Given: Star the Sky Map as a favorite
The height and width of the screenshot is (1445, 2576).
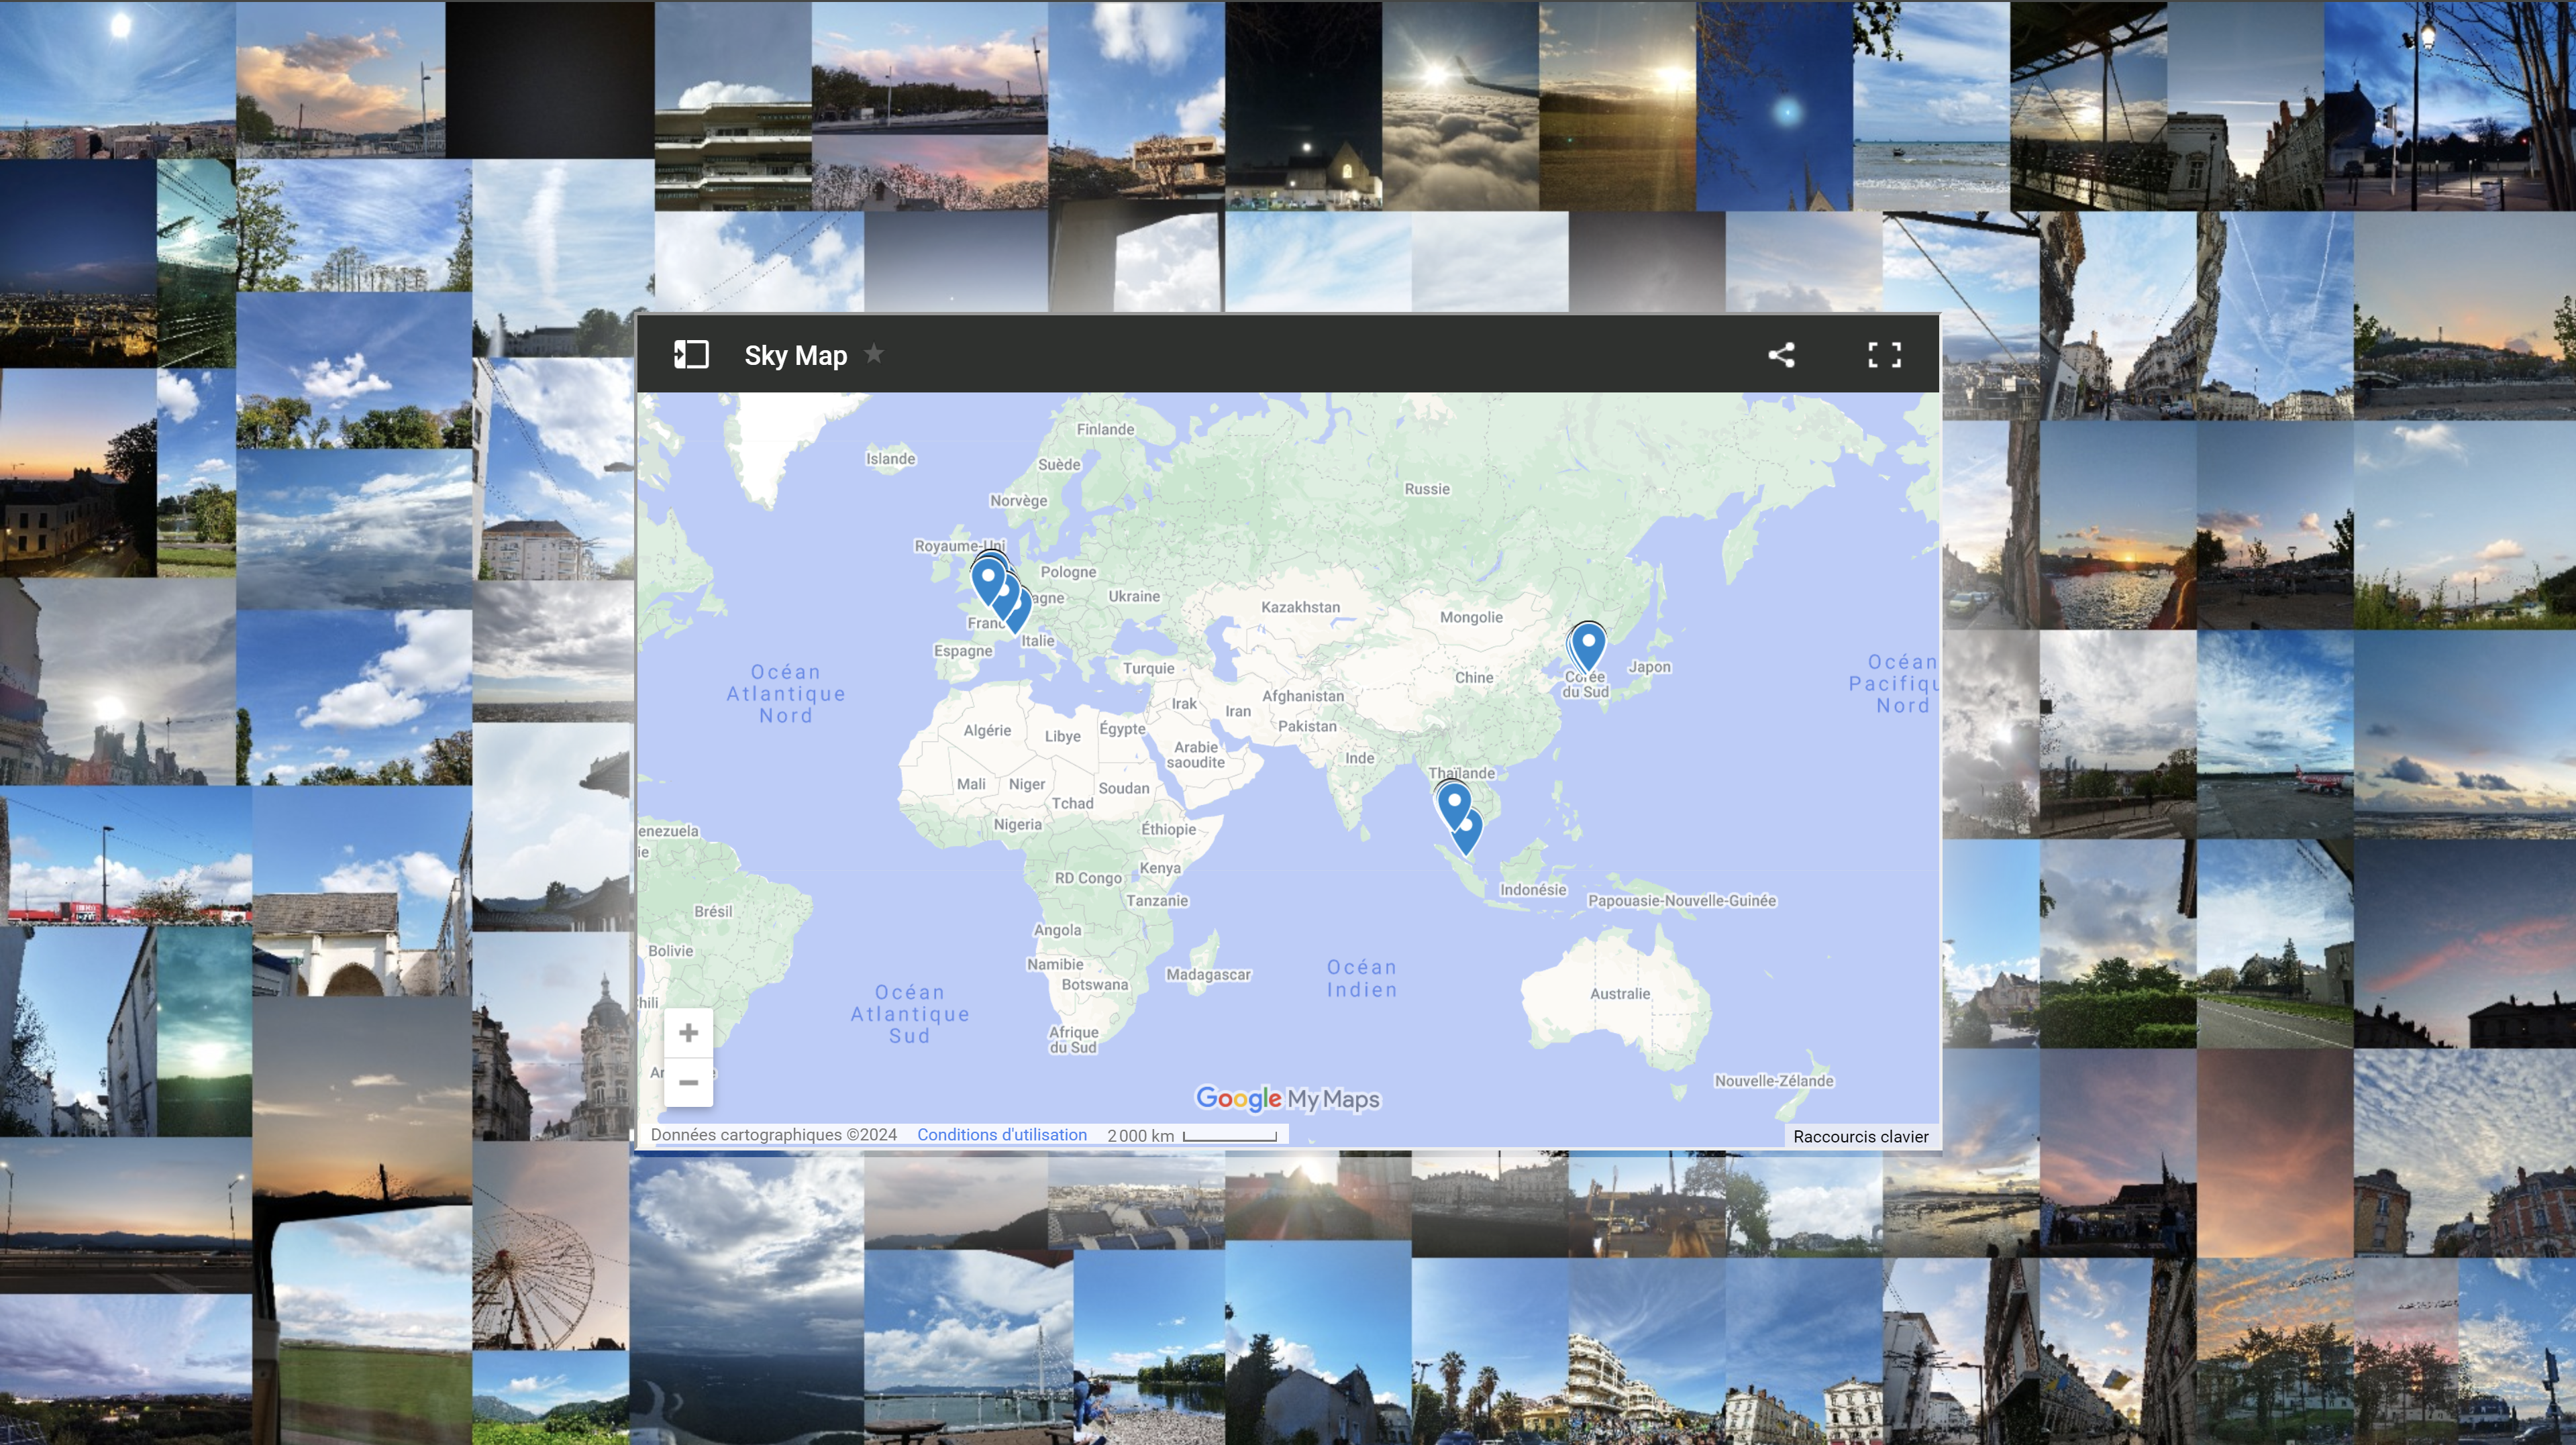Looking at the screenshot, I should 874,354.
